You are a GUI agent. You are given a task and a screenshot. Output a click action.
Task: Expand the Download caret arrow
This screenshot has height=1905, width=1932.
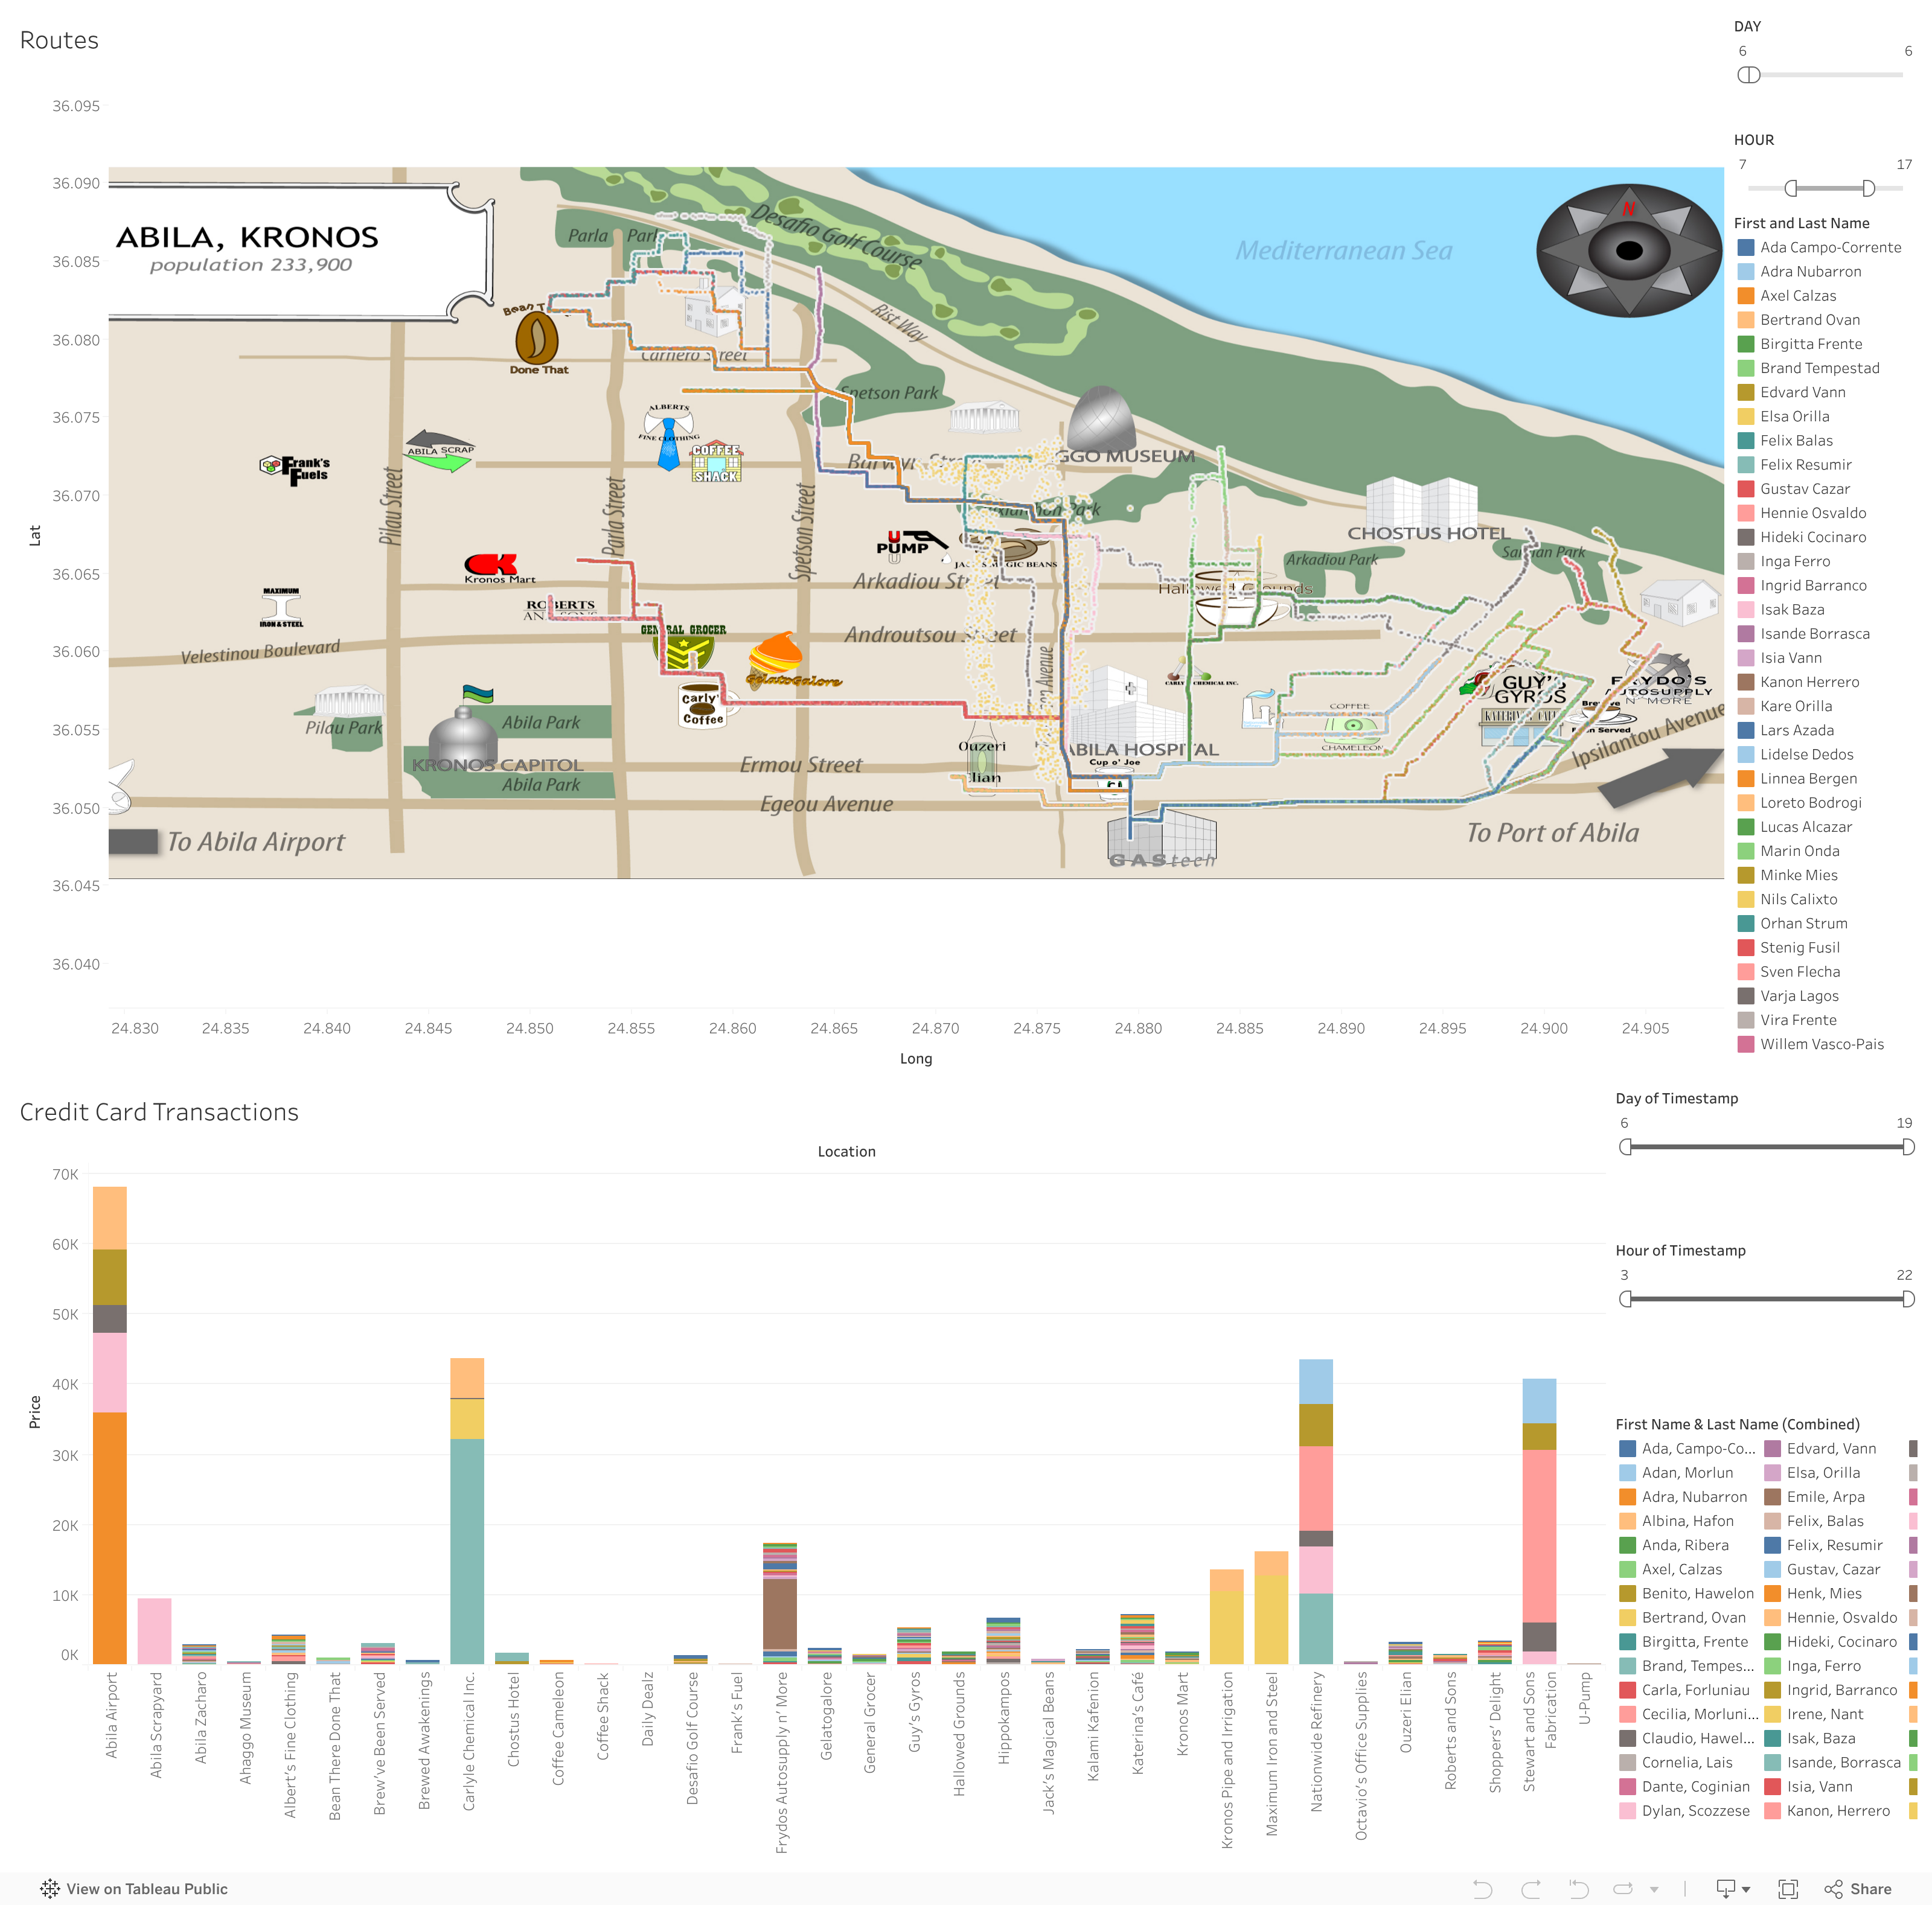coord(1746,1889)
